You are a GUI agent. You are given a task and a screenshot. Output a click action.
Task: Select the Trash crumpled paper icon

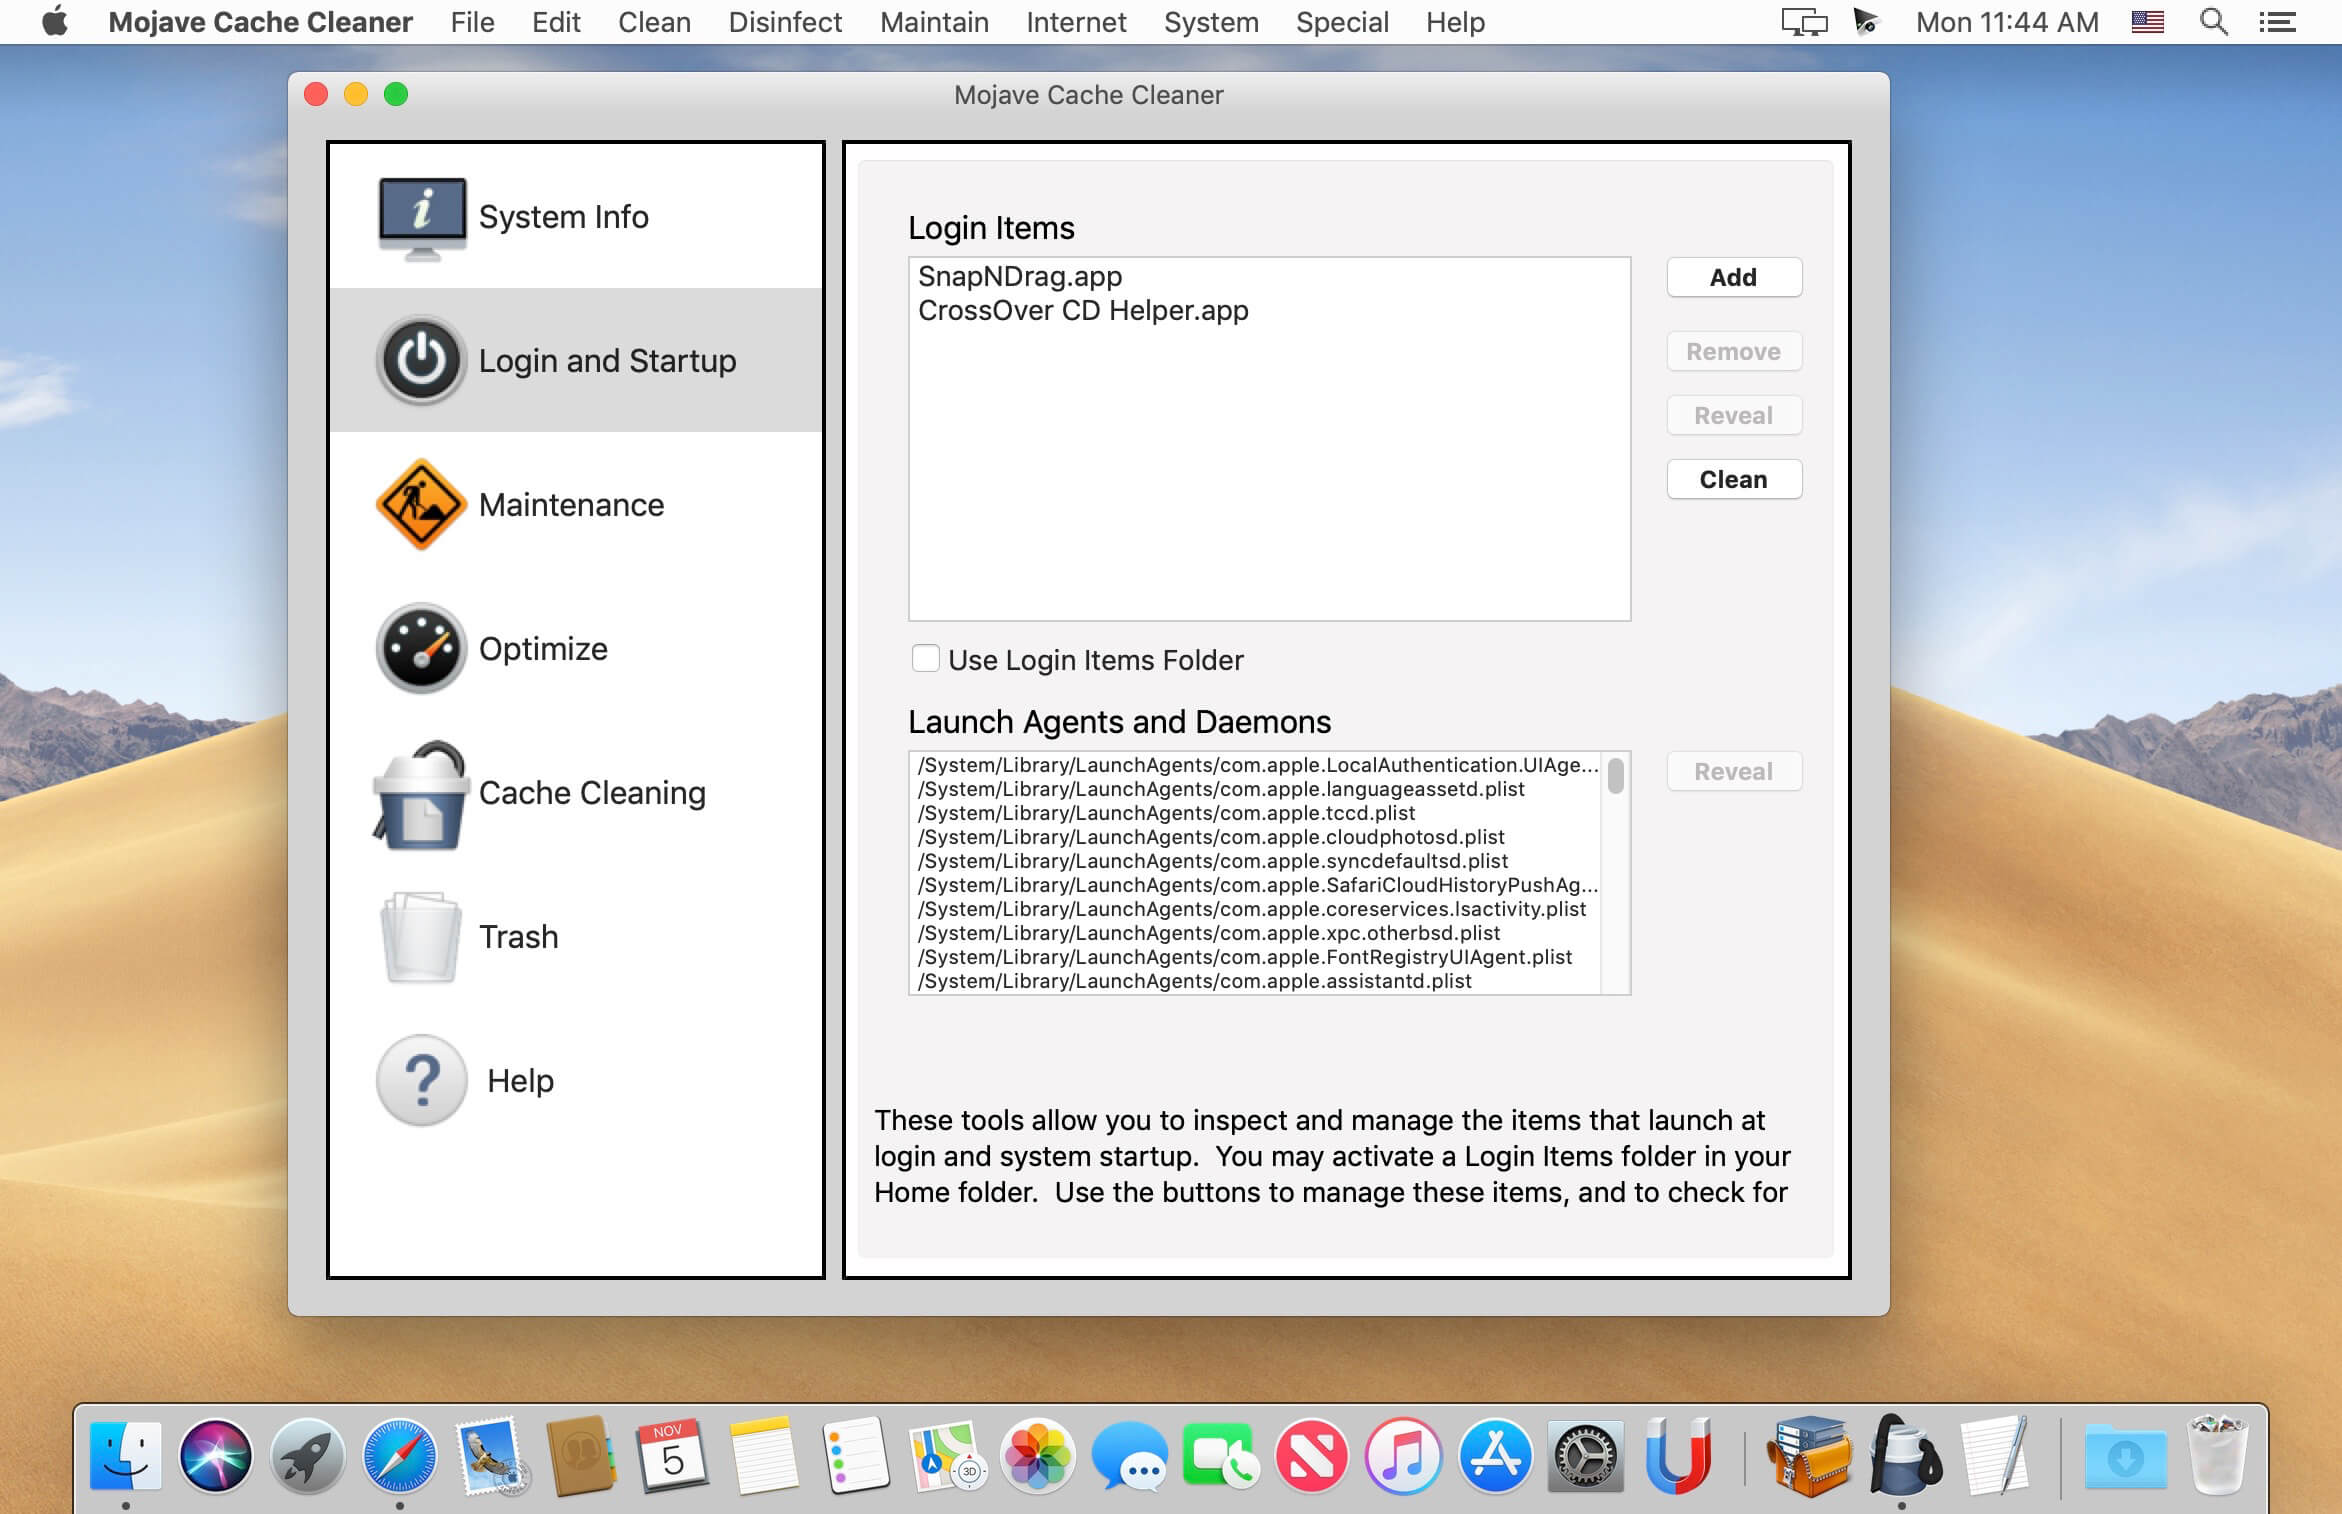421,937
